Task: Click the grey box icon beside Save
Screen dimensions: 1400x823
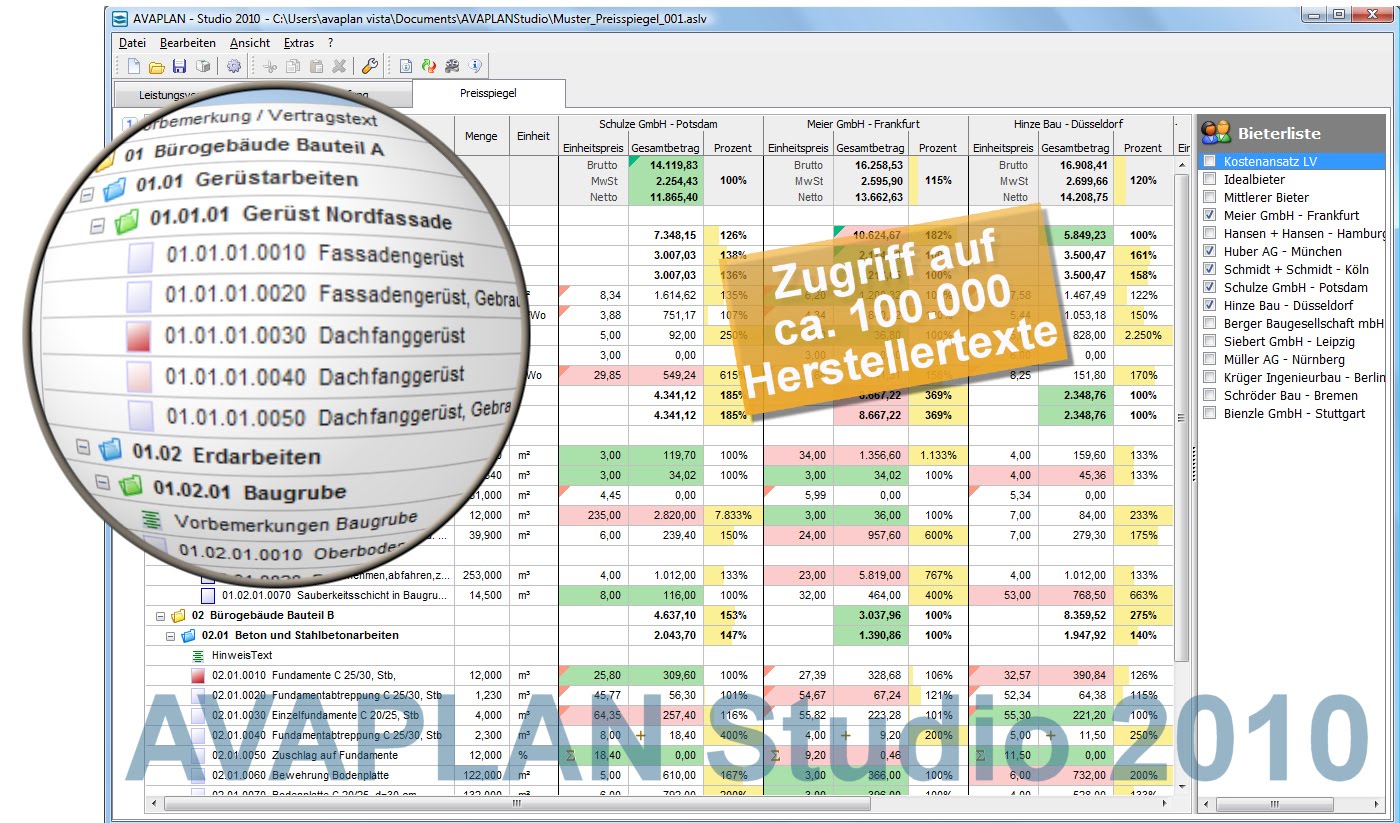Action: pyautogui.click(x=203, y=67)
